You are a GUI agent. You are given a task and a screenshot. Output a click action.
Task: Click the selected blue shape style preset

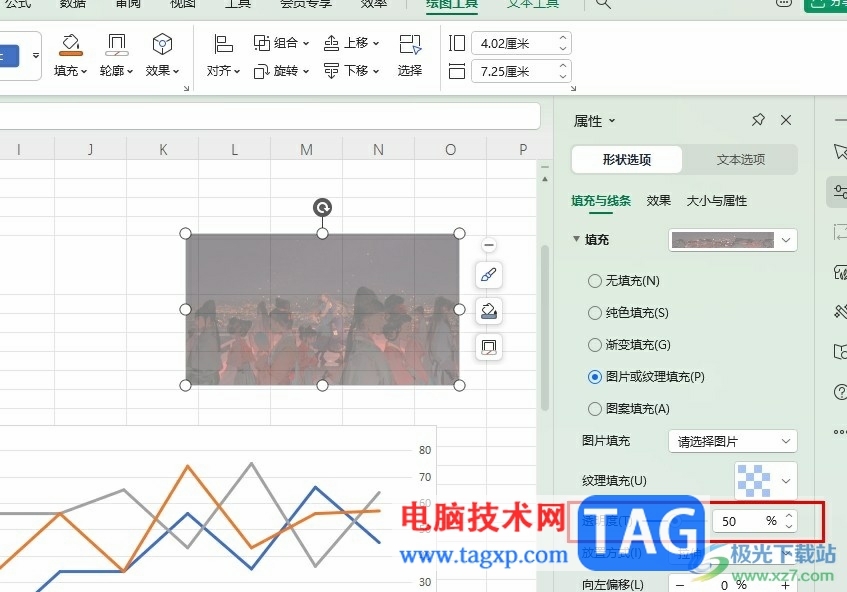point(9,56)
